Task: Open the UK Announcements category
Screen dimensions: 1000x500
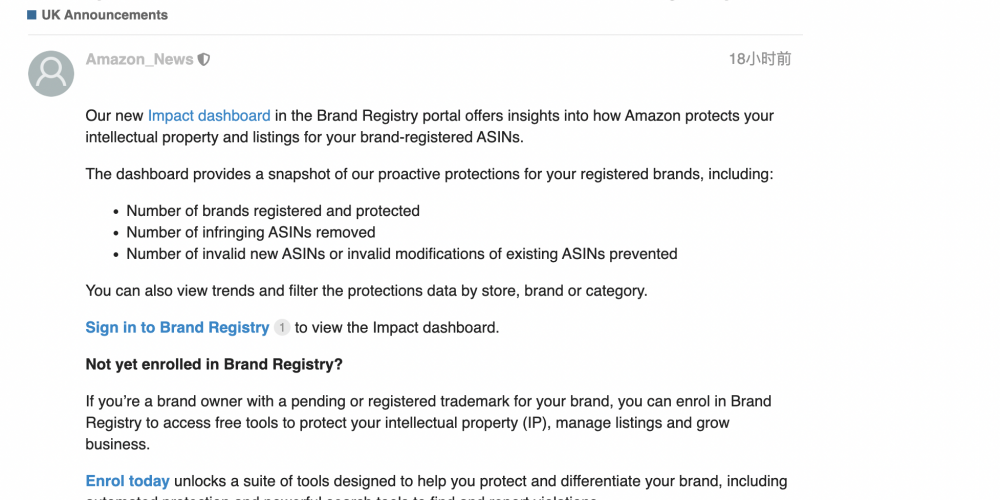Action: [105, 15]
